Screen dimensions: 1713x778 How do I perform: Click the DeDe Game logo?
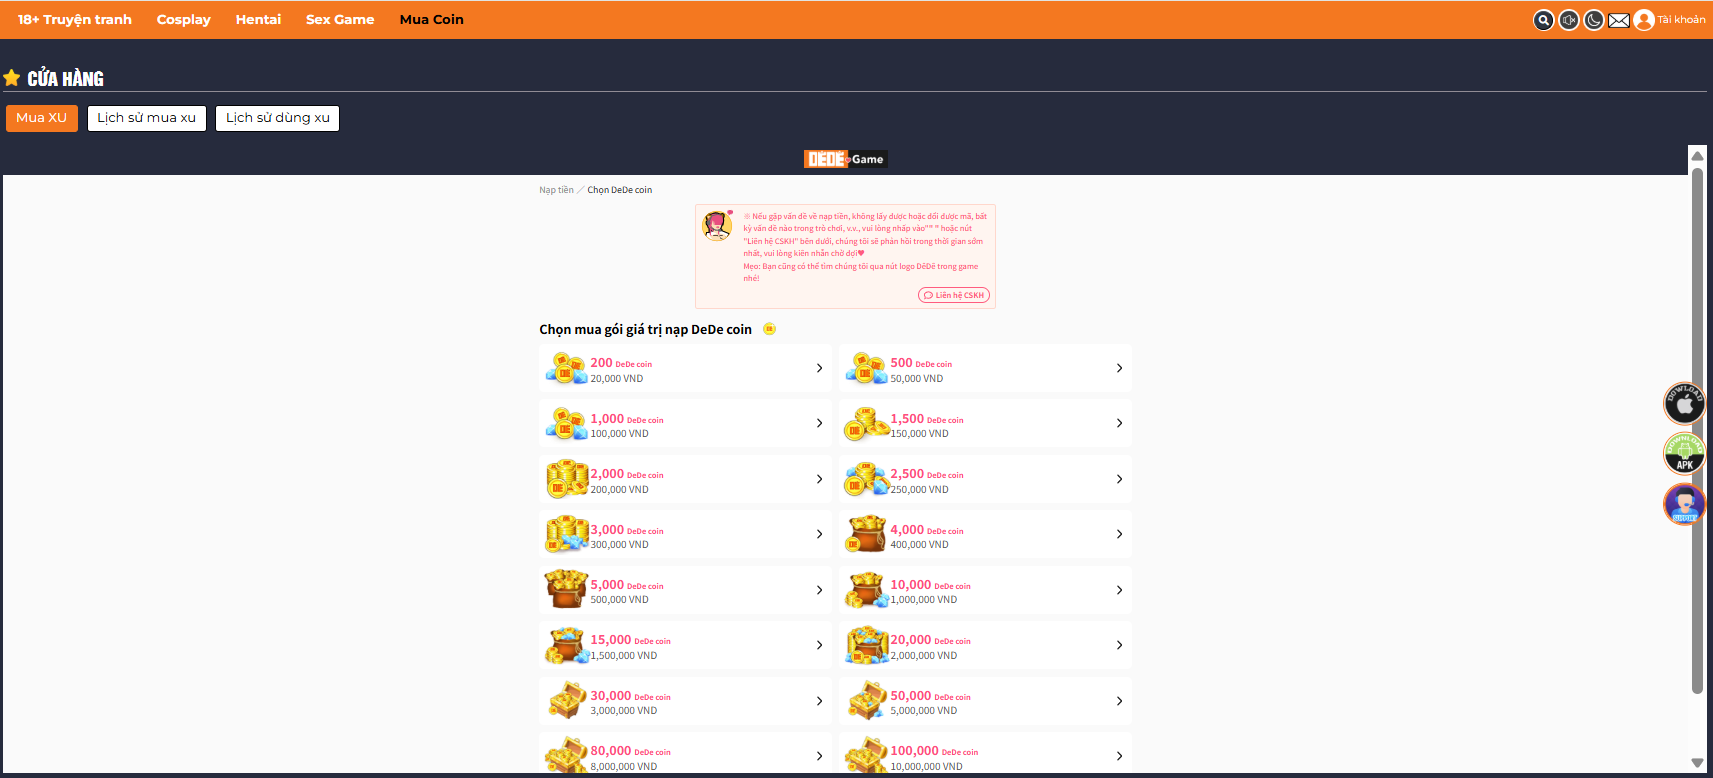pos(845,159)
